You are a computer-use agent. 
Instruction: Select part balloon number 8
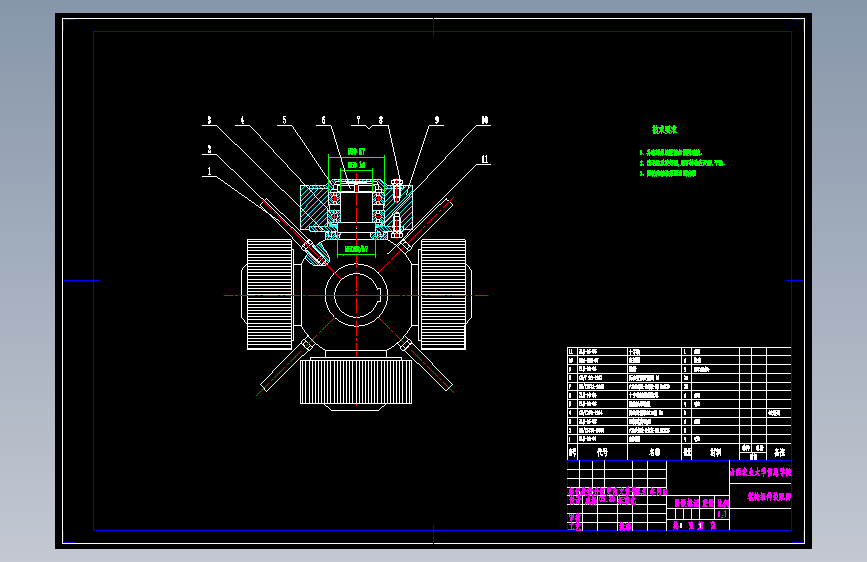coord(380,120)
